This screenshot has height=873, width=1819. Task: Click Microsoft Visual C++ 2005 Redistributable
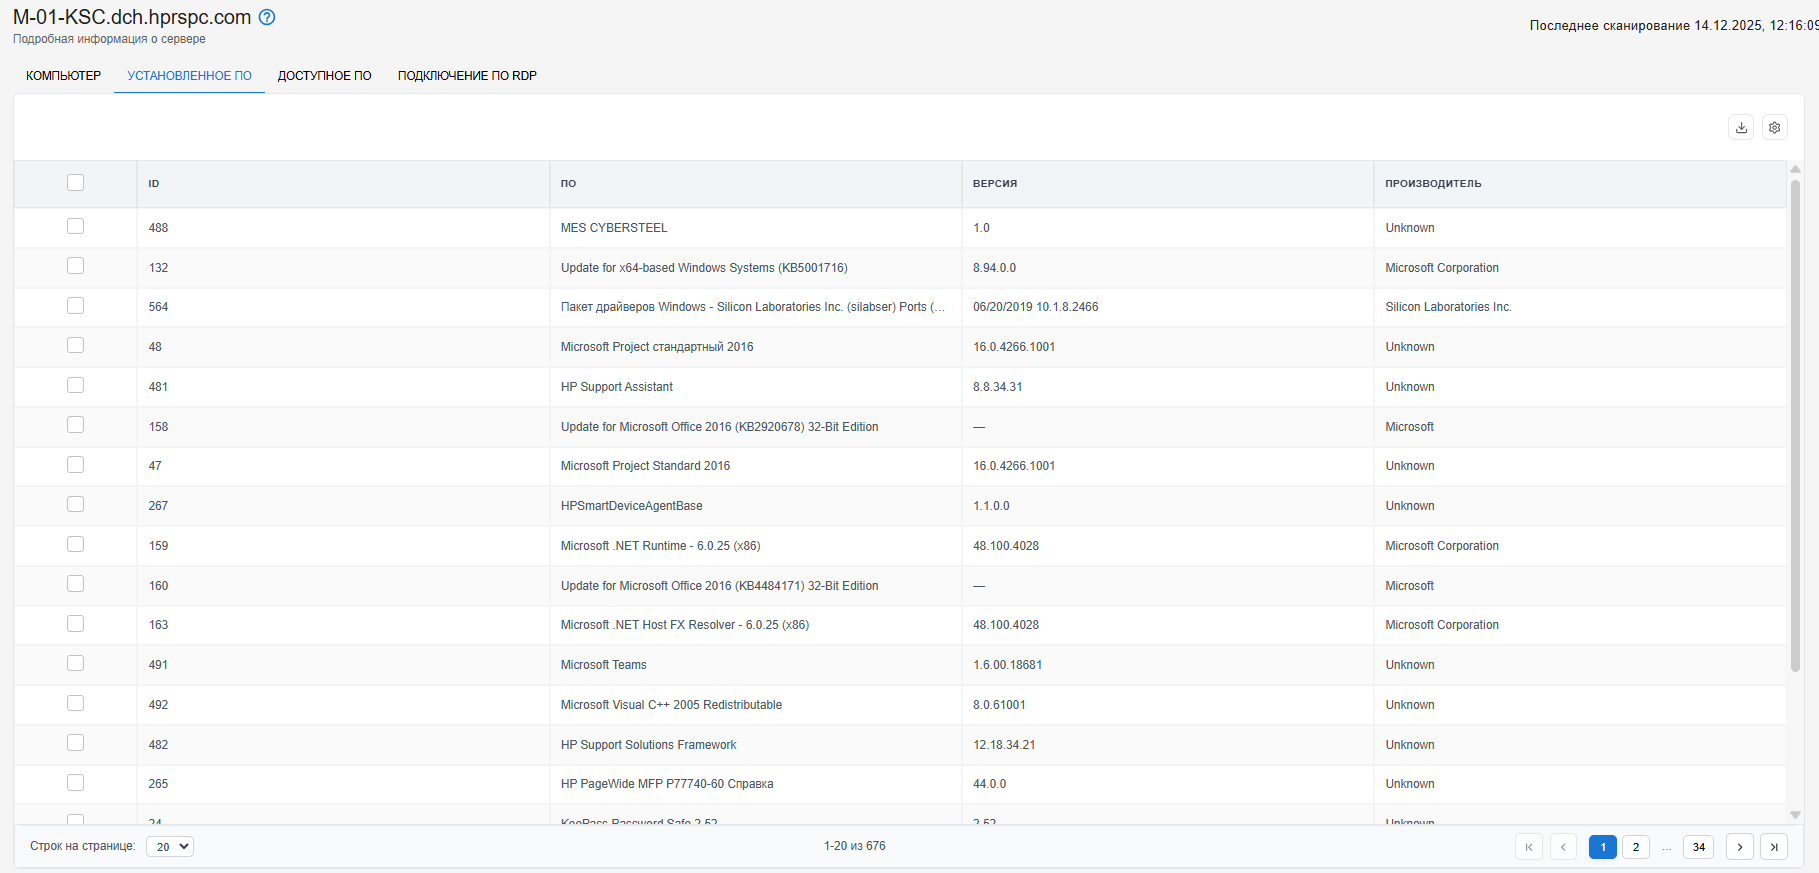671,705
